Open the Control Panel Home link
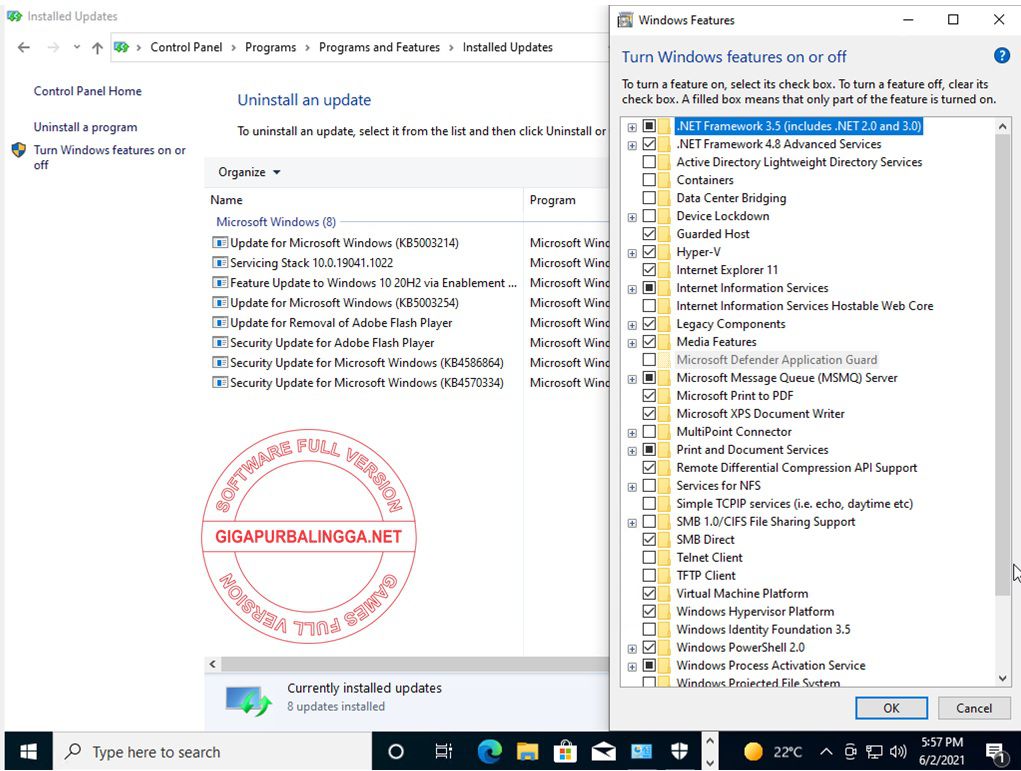Viewport: 1021px width, 771px height. 88,91
